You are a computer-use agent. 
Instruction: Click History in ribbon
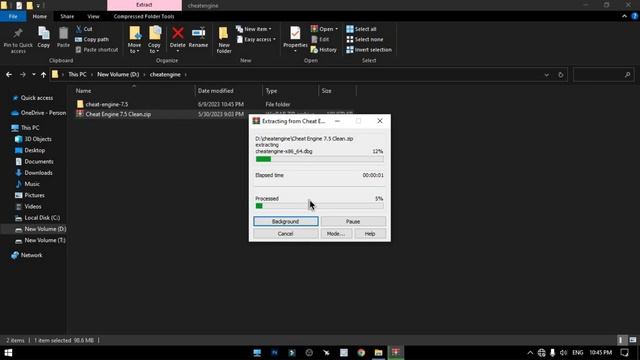tap(324, 50)
